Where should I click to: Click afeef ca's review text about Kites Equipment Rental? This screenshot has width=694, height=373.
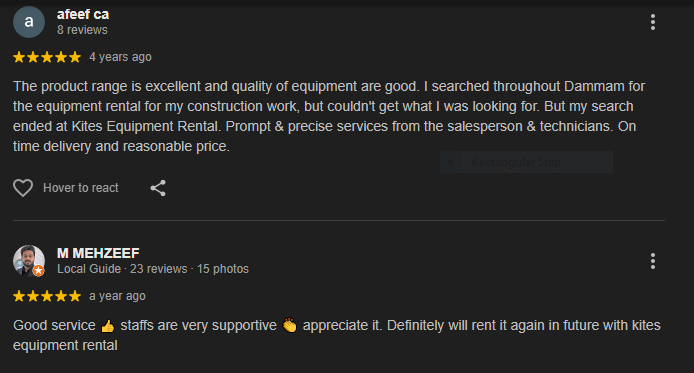[329, 116]
